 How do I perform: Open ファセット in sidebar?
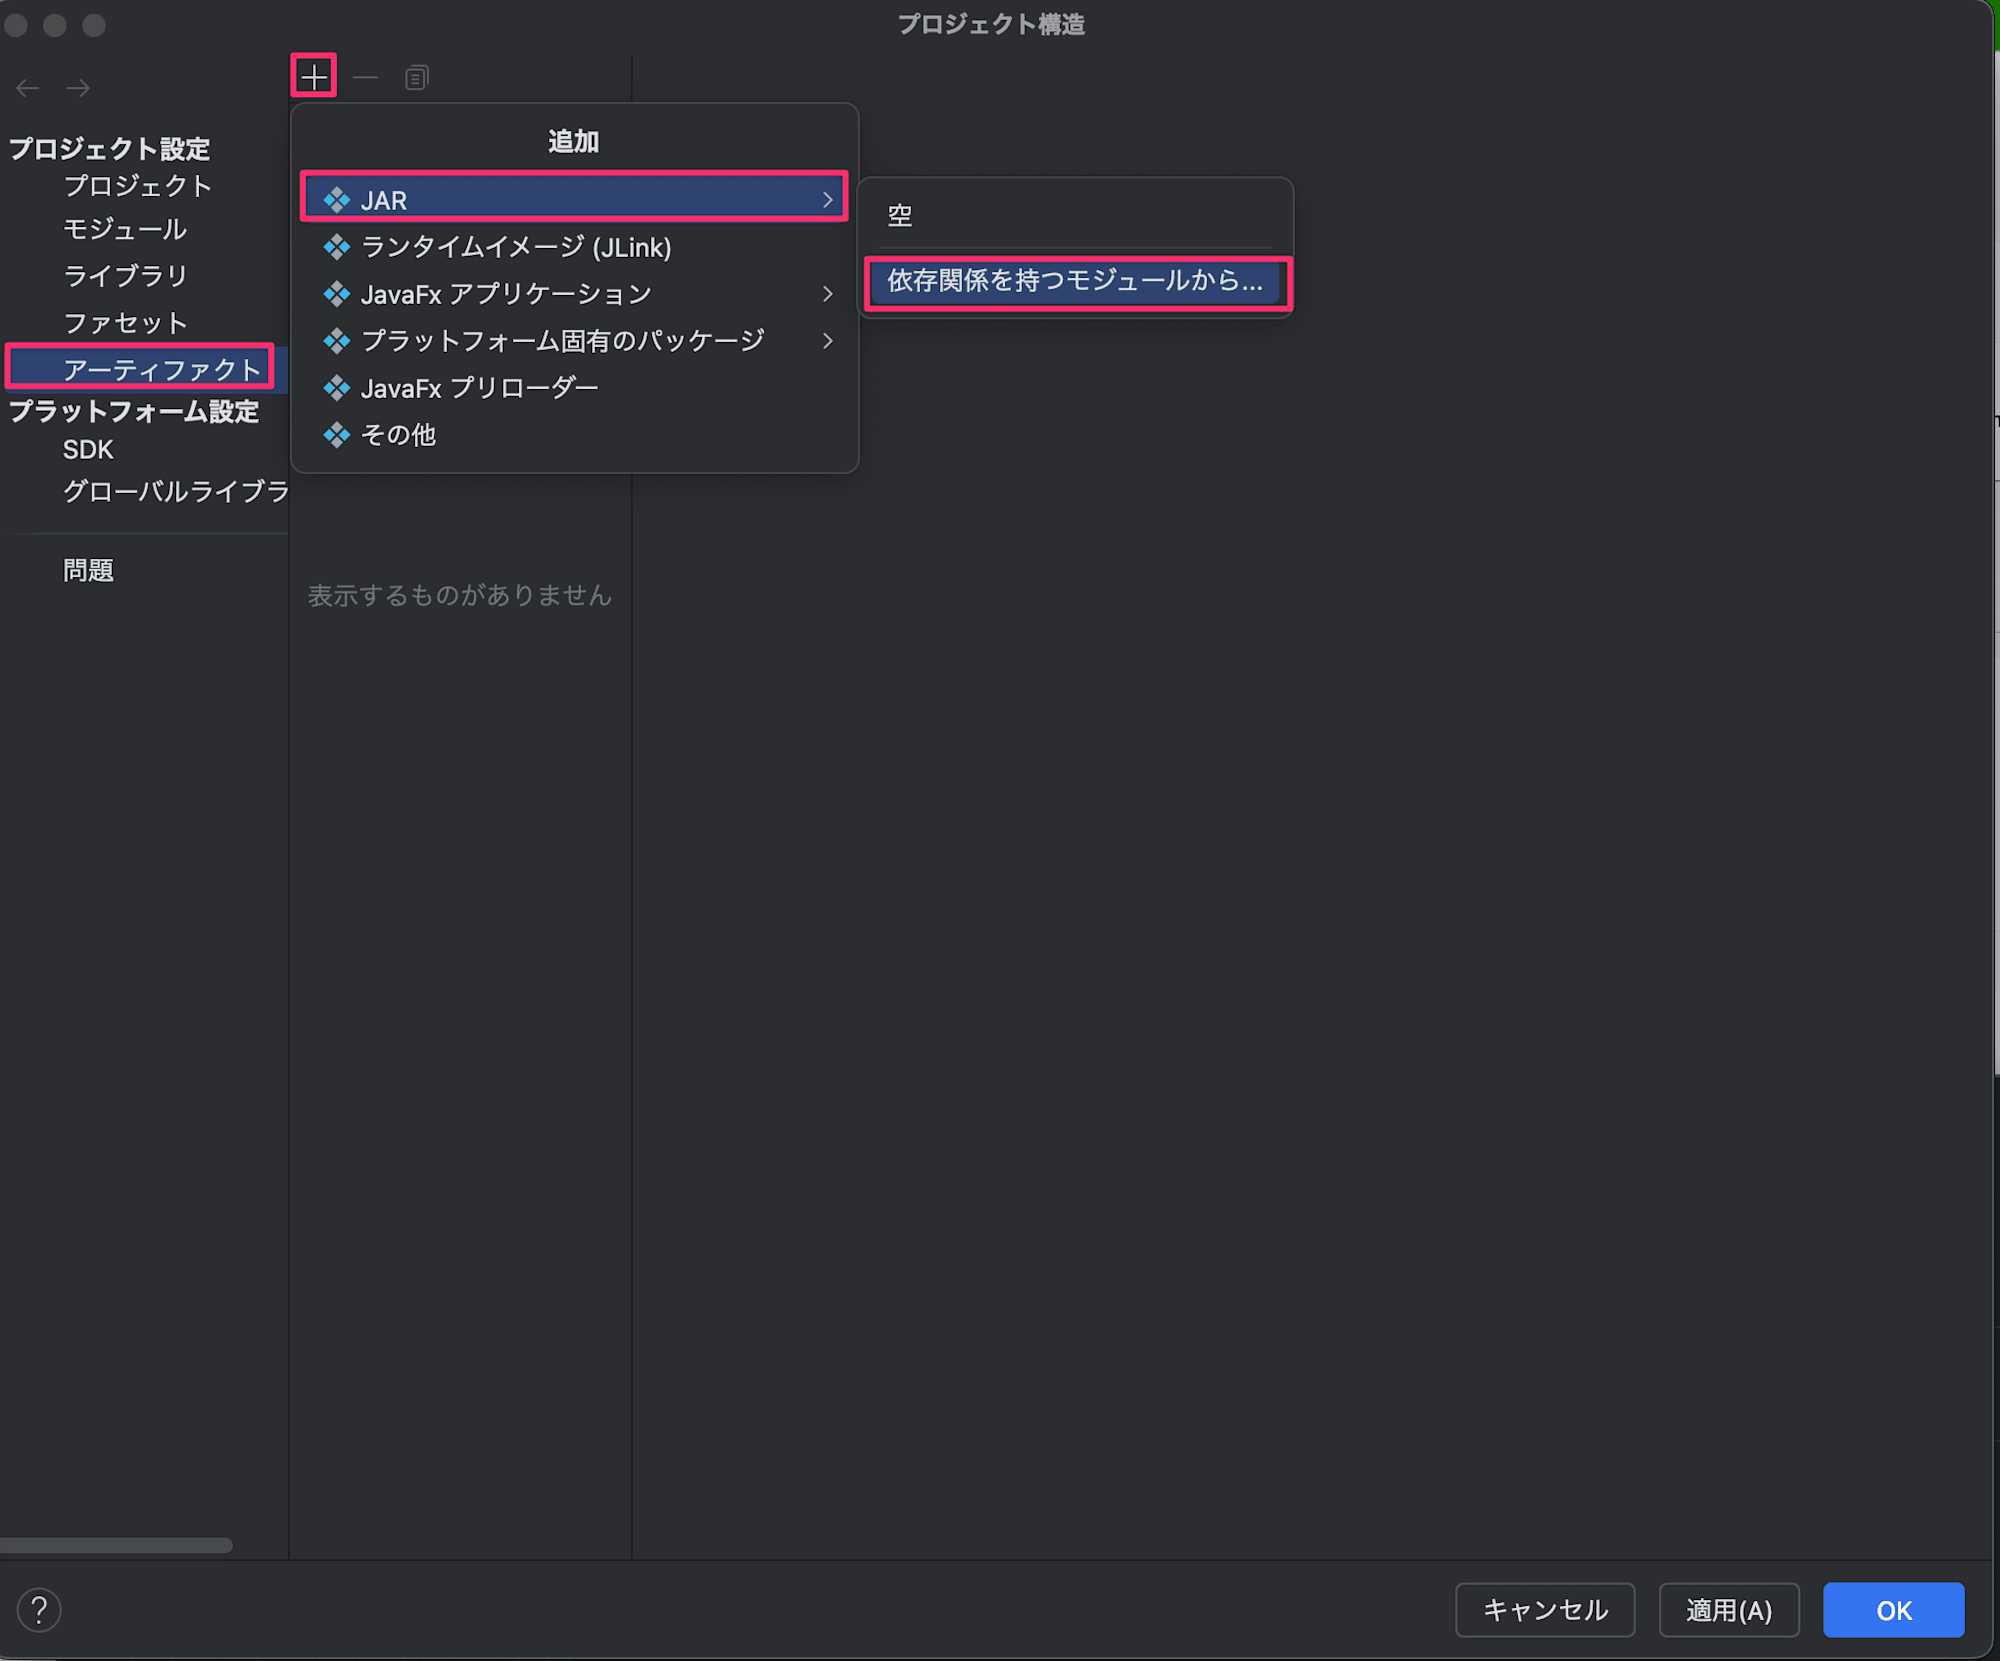(x=125, y=323)
